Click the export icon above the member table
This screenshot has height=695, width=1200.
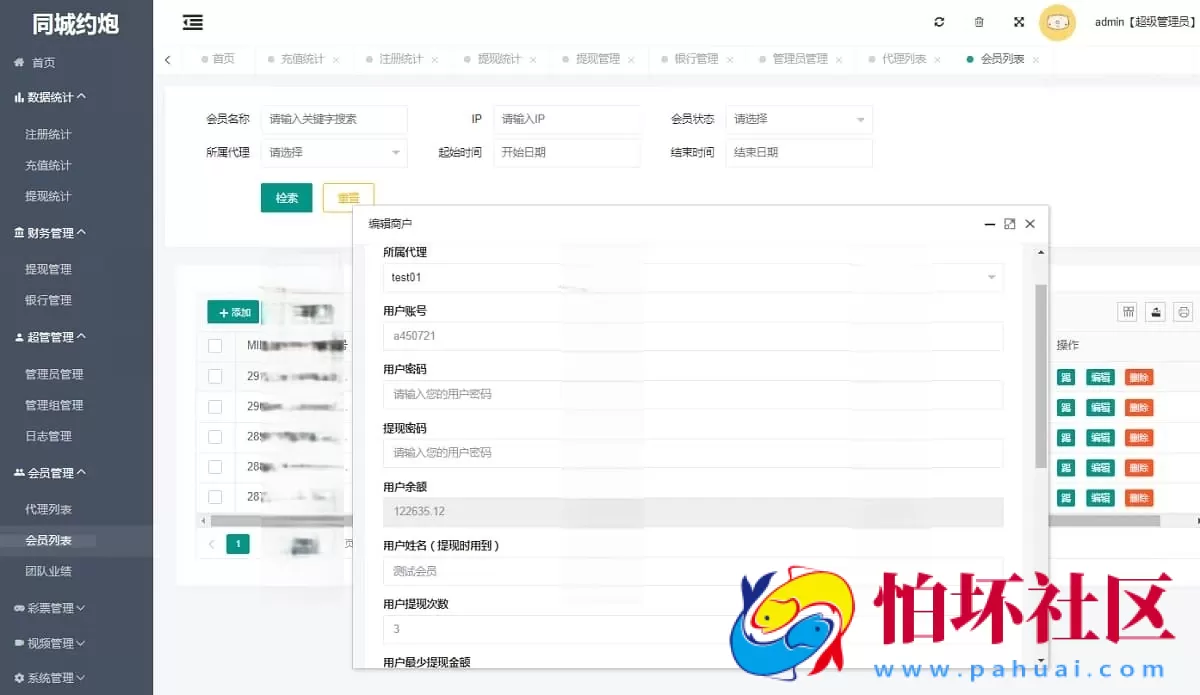[x=1155, y=311]
